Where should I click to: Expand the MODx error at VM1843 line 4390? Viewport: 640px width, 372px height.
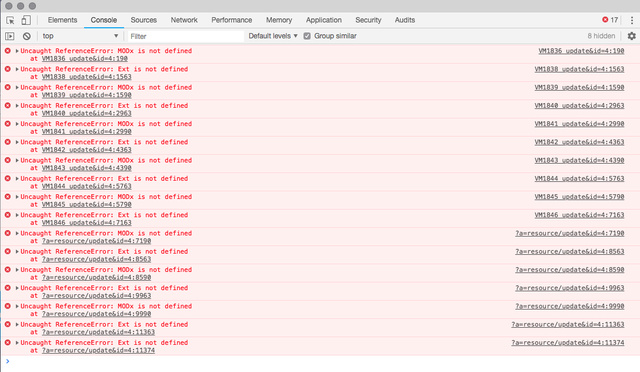(17, 160)
